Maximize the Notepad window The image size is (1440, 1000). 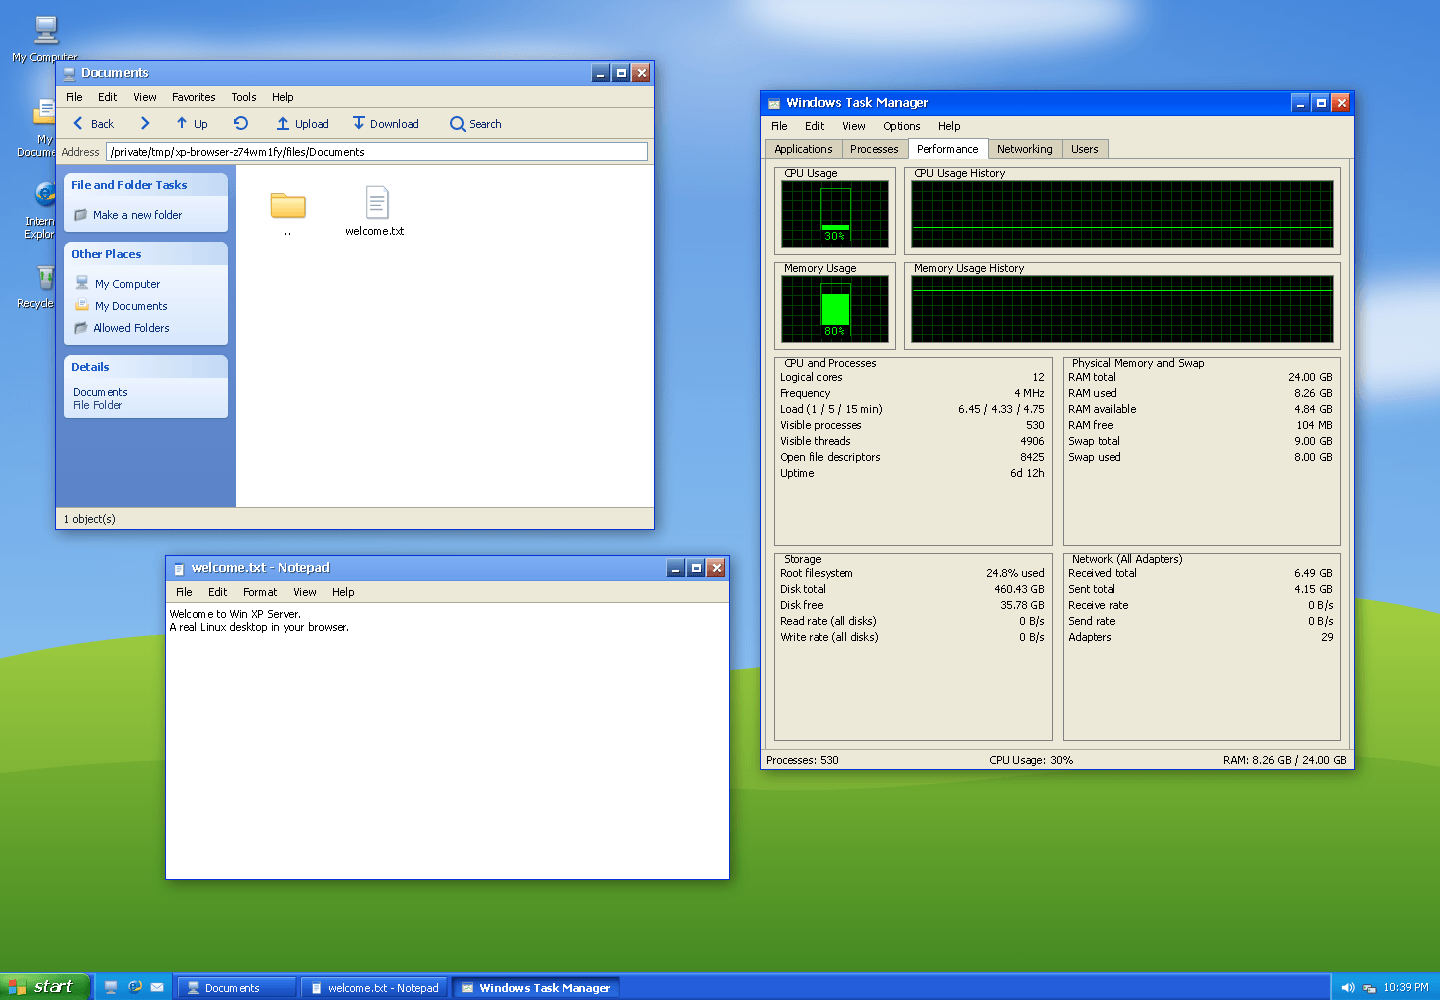pos(696,568)
